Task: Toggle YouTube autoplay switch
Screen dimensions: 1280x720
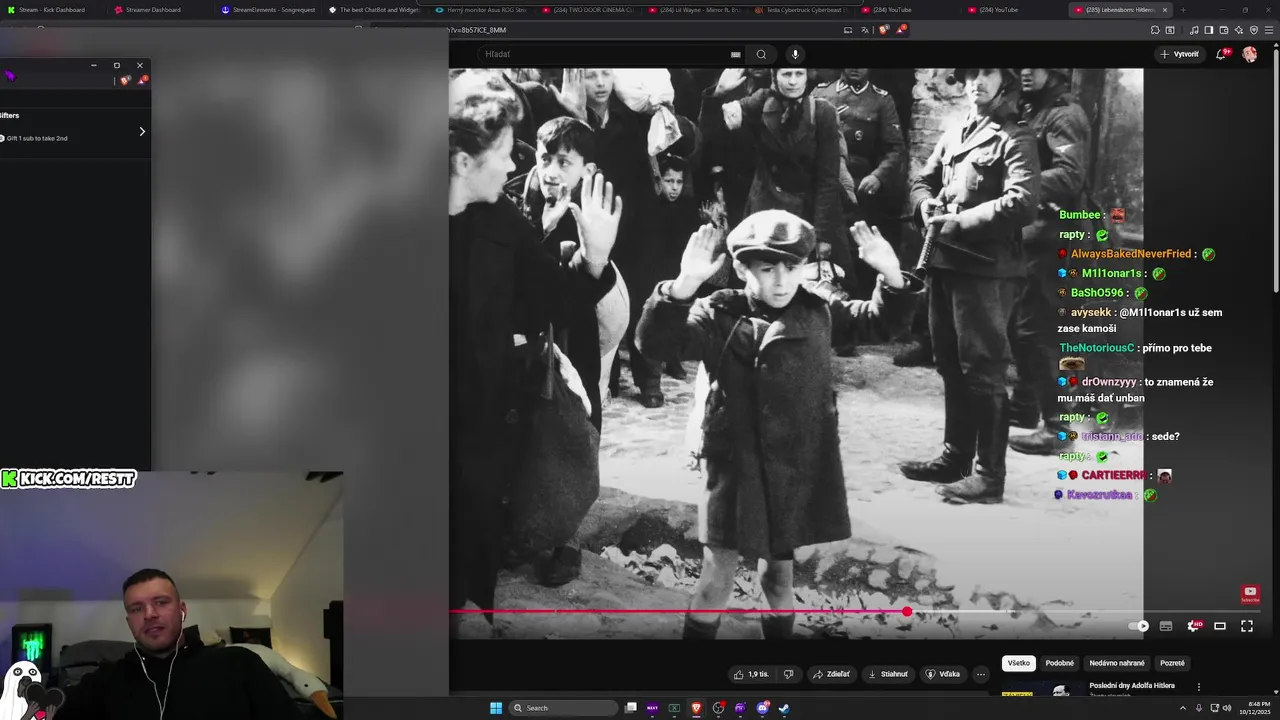Action: click(1139, 626)
